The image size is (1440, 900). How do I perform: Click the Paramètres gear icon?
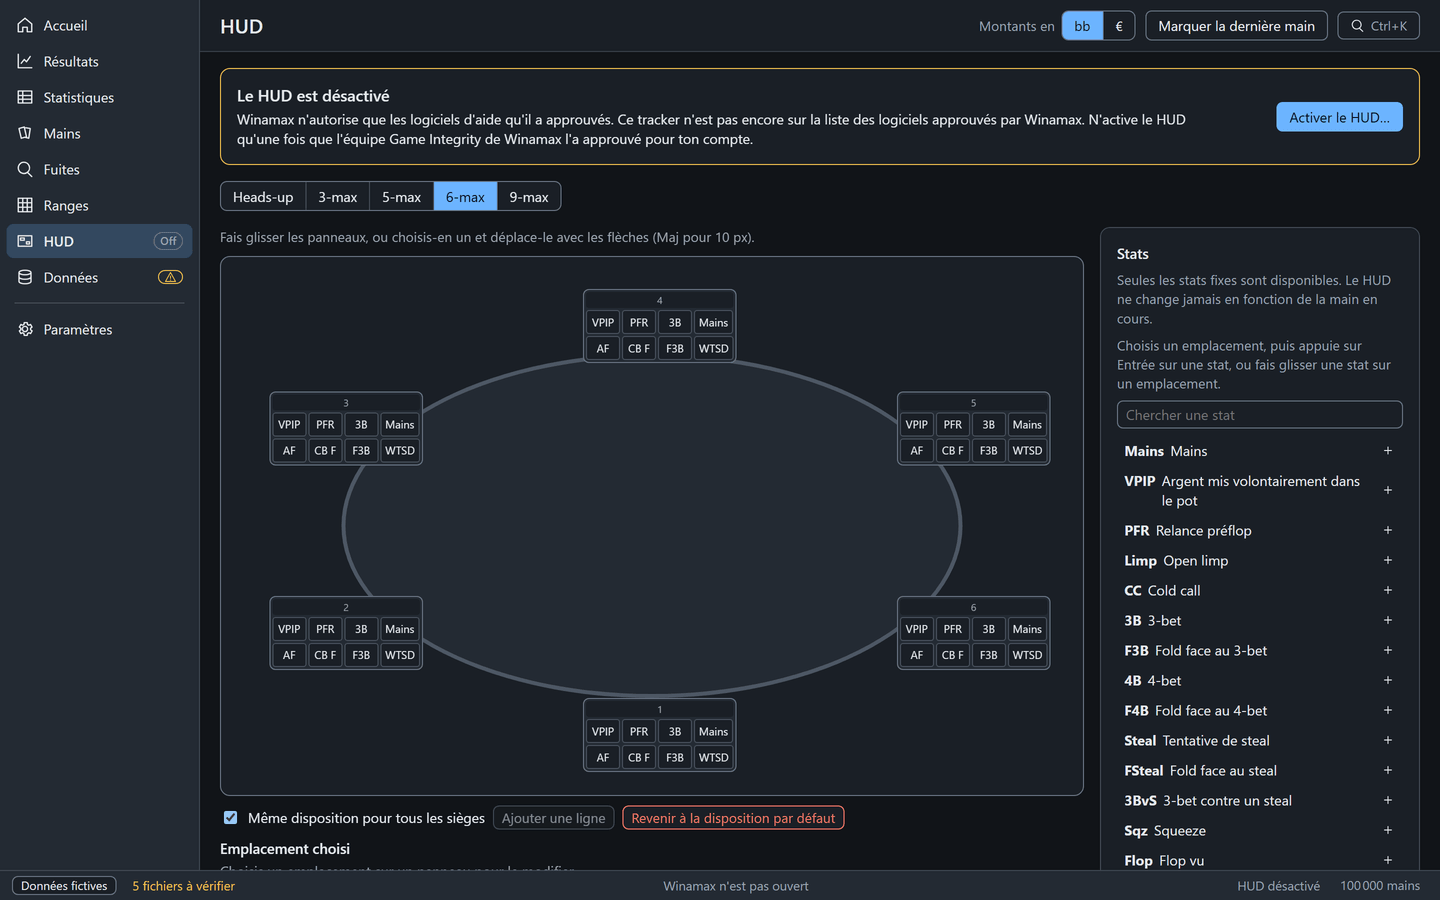[x=25, y=329]
